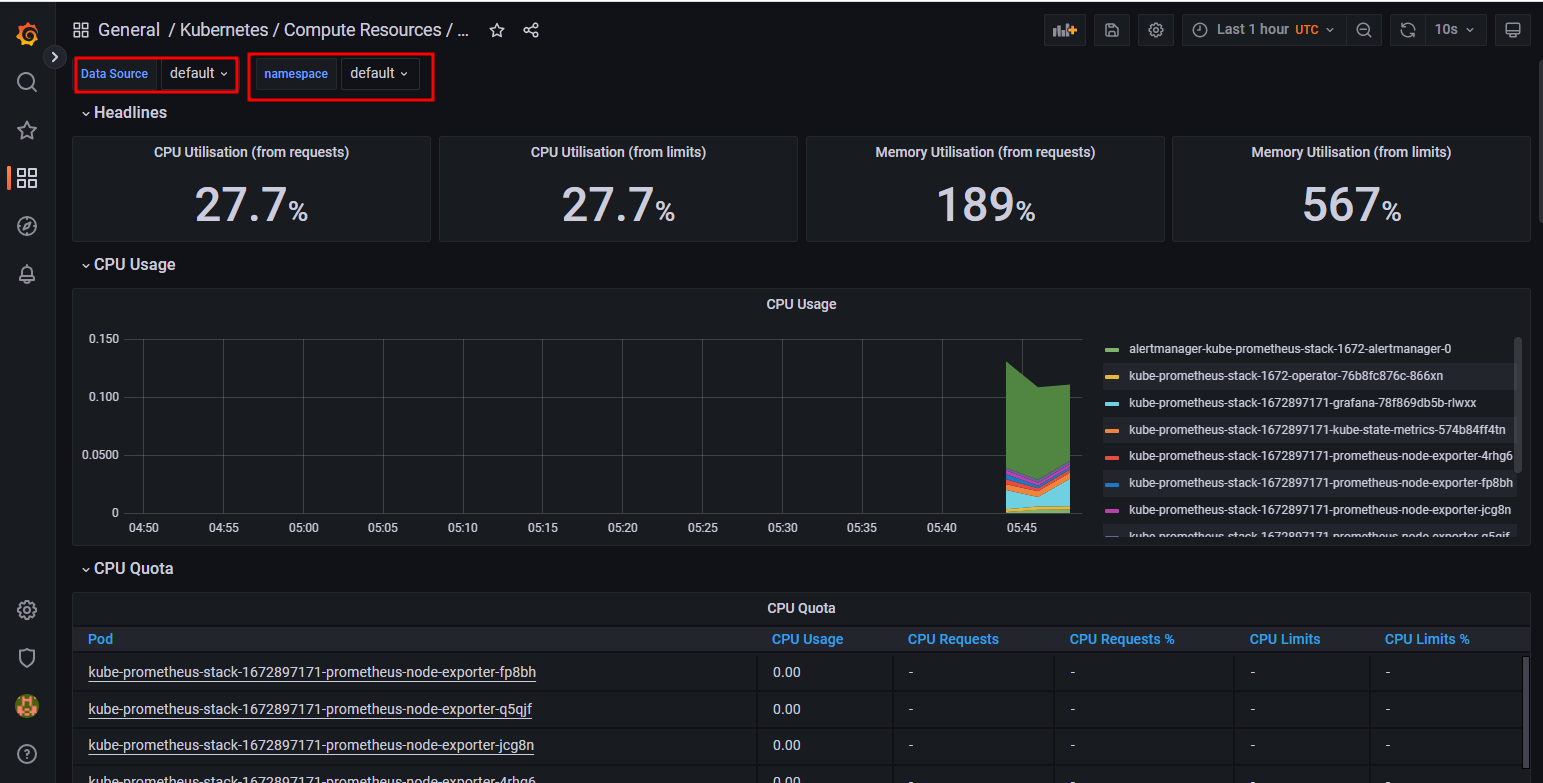
Task: Toggle node-exporter-jcg8n legend series
Action: tap(1320, 510)
